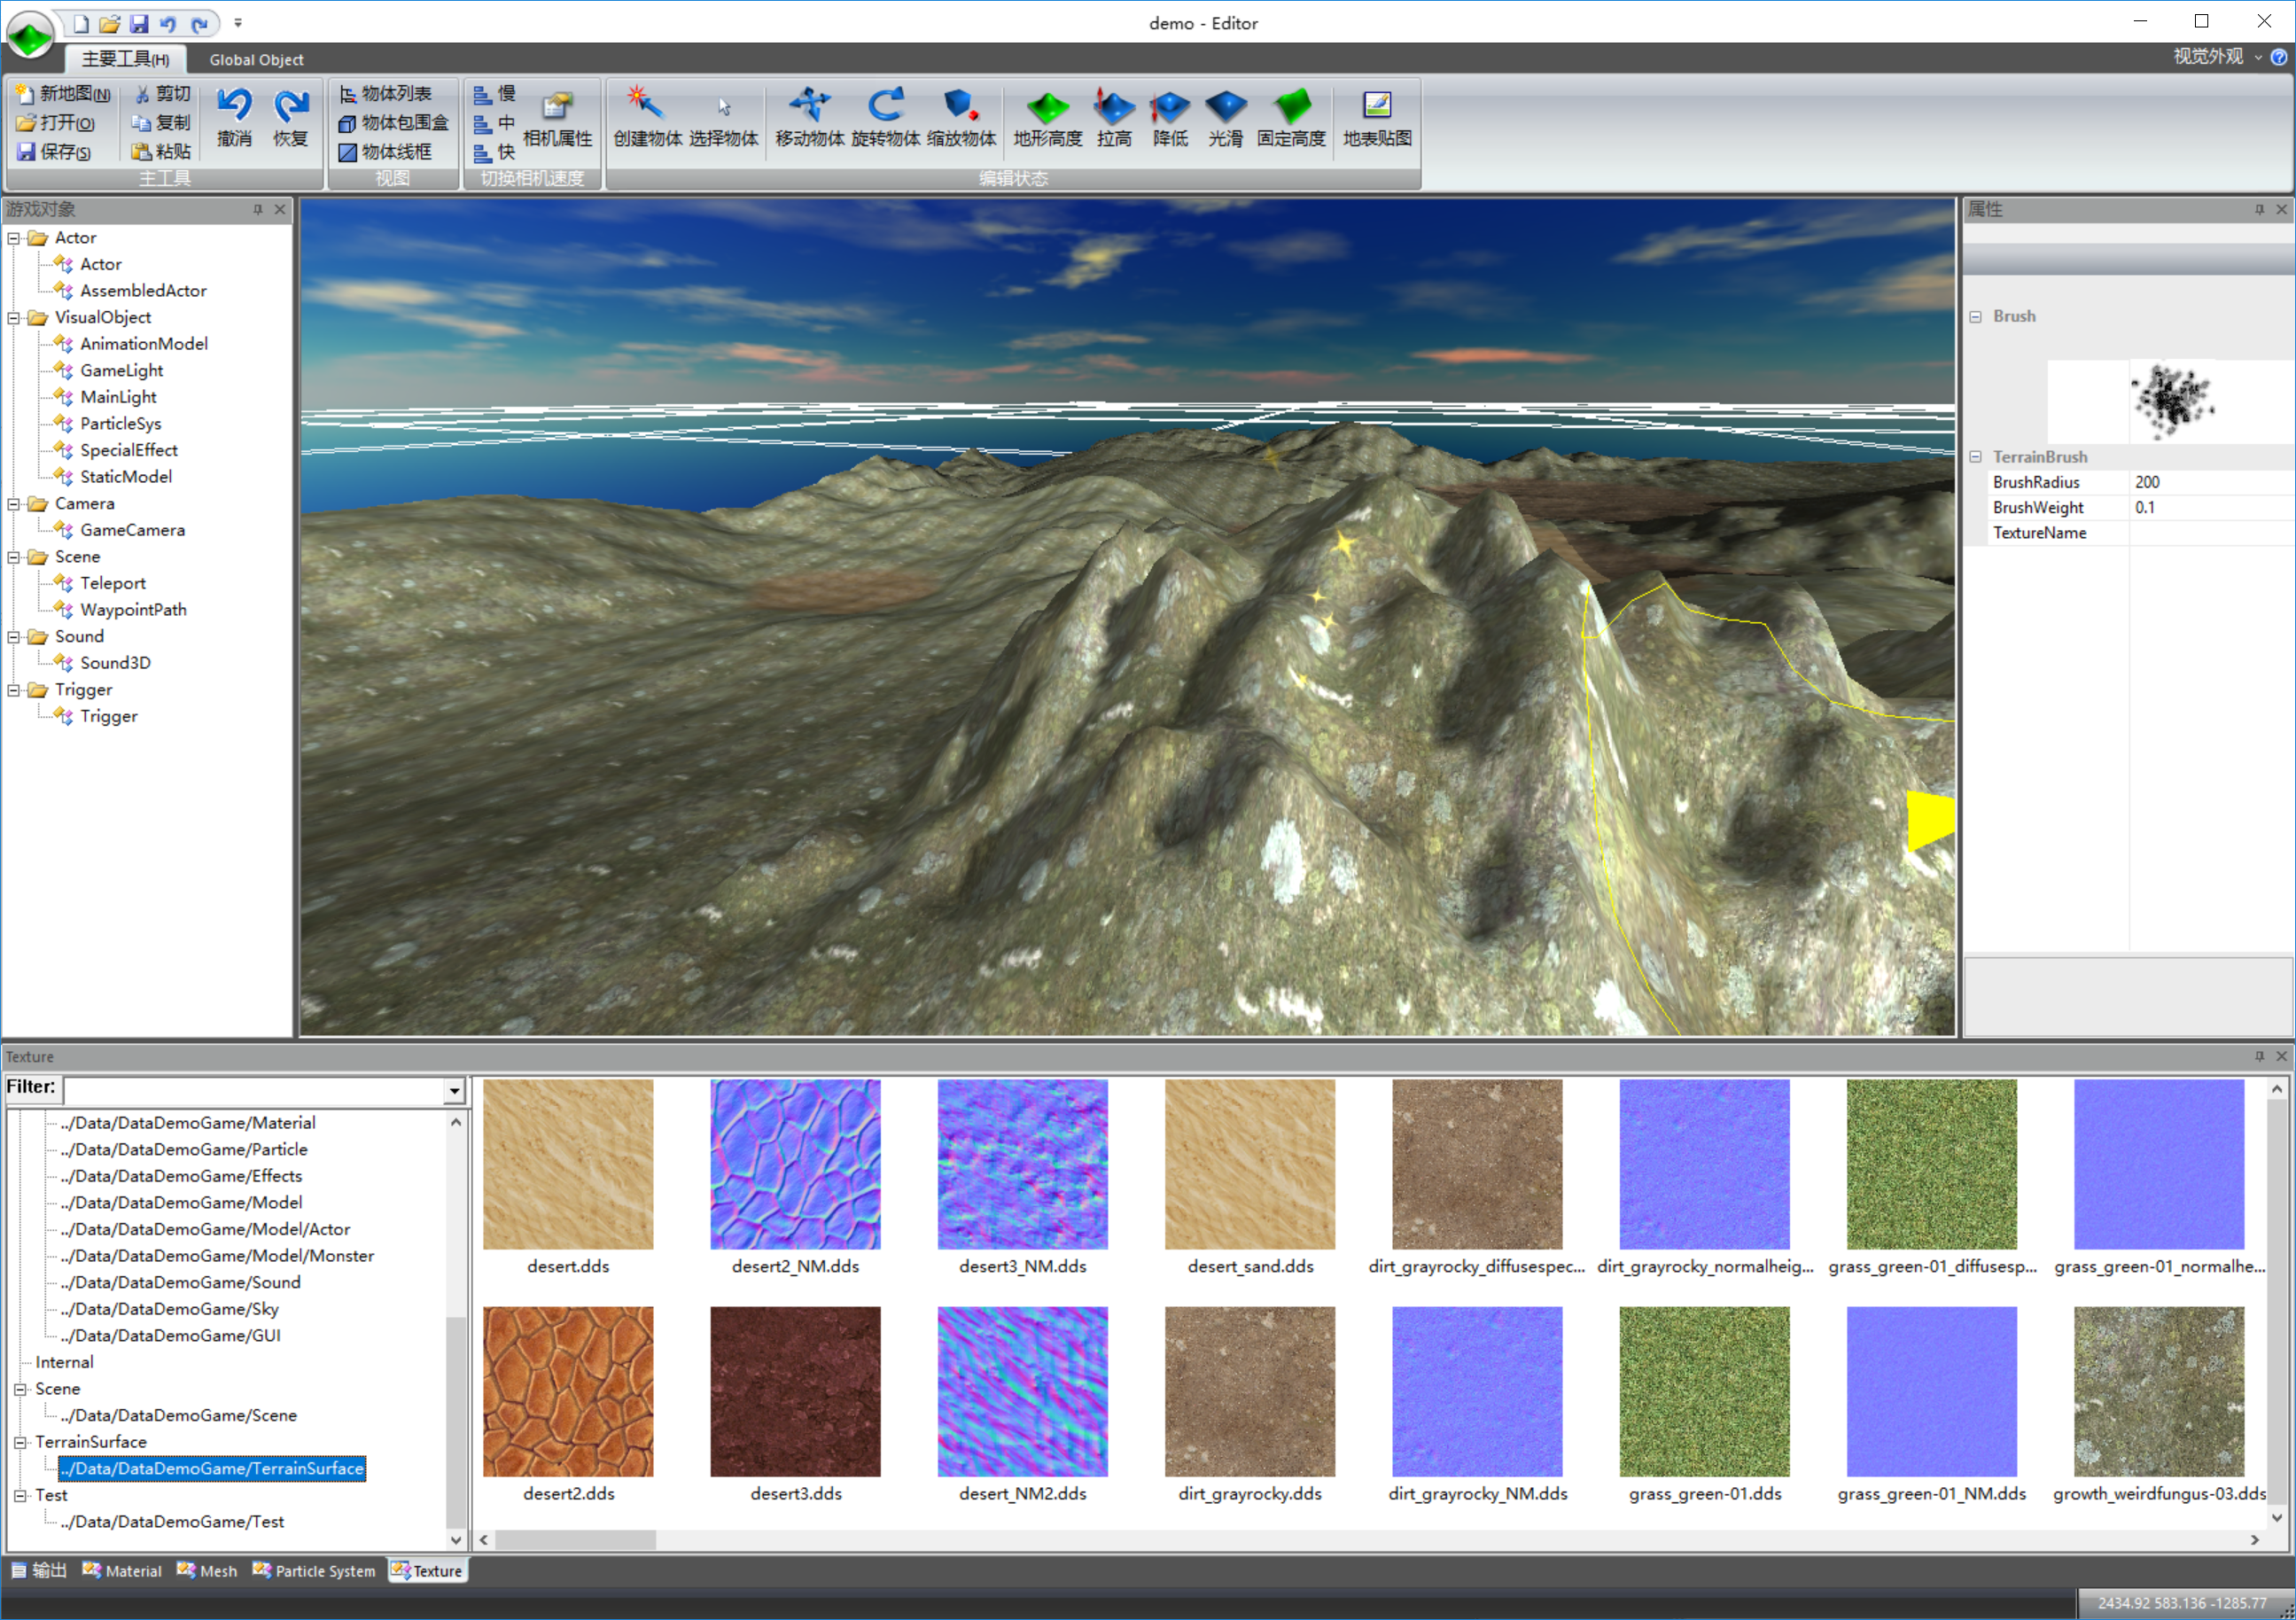Toggle 物体包围盒 bounding box display
This screenshot has width=2296, height=1620.
[394, 122]
